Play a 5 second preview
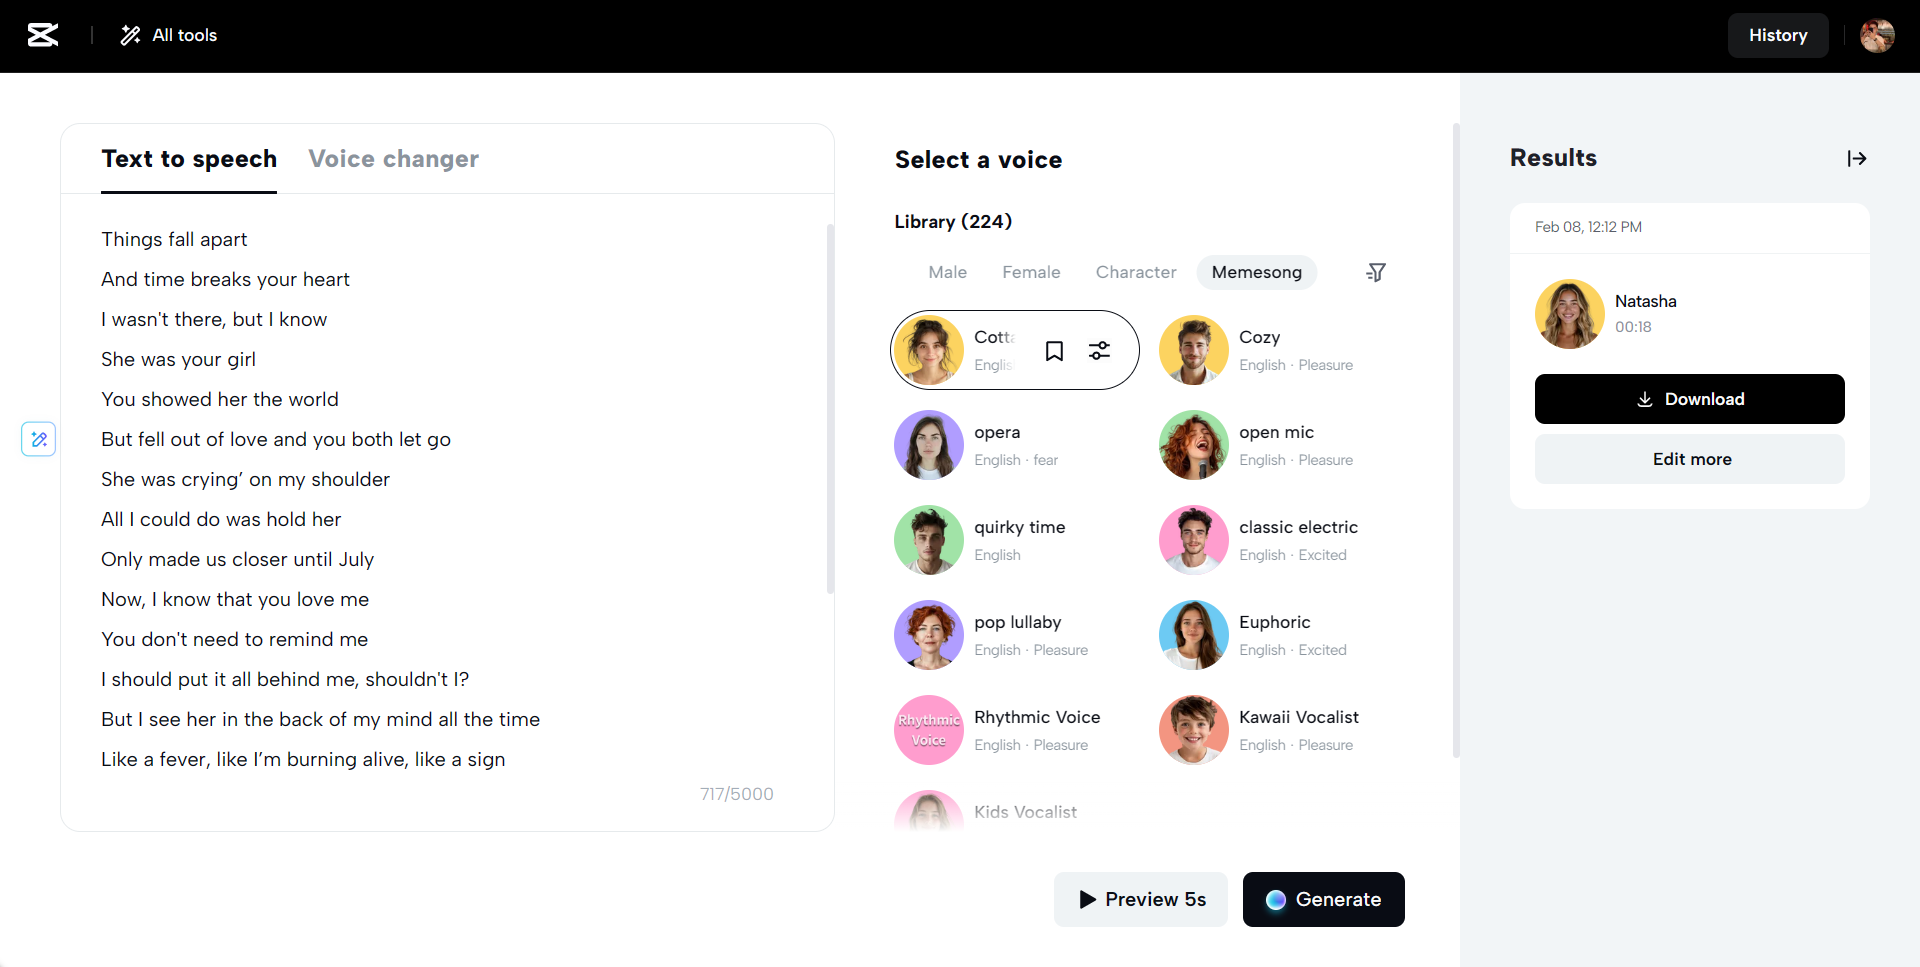The height and width of the screenshot is (967, 1920). coord(1140,899)
